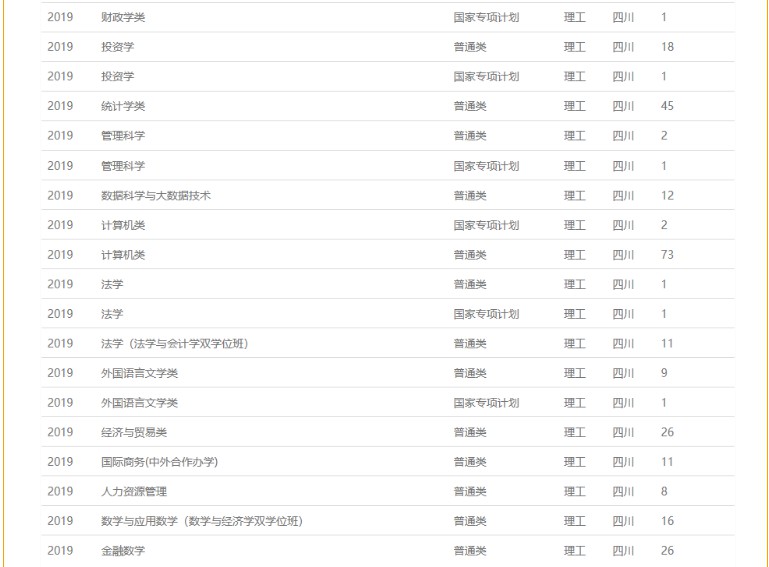Click the 财政学类 major name

[x=123, y=18]
